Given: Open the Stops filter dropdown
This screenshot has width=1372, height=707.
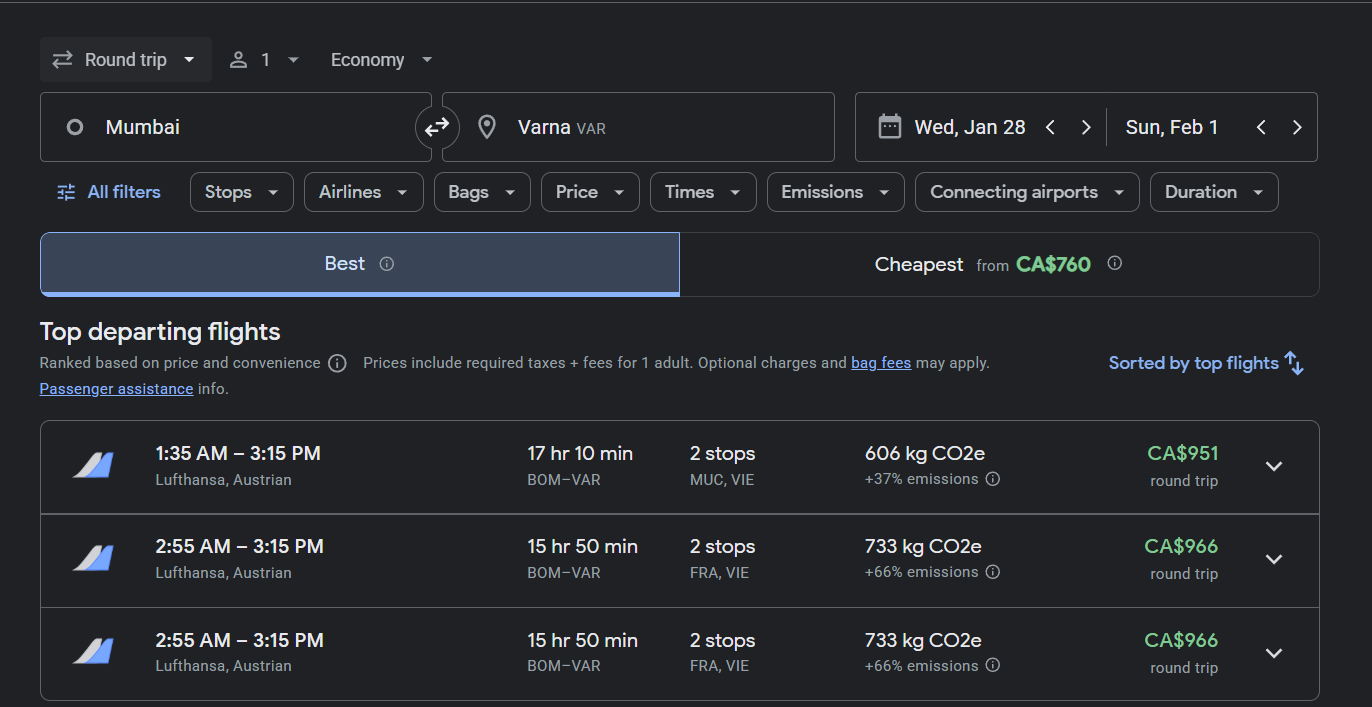Looking at the screenshot, I should click(x=241, y=192).
